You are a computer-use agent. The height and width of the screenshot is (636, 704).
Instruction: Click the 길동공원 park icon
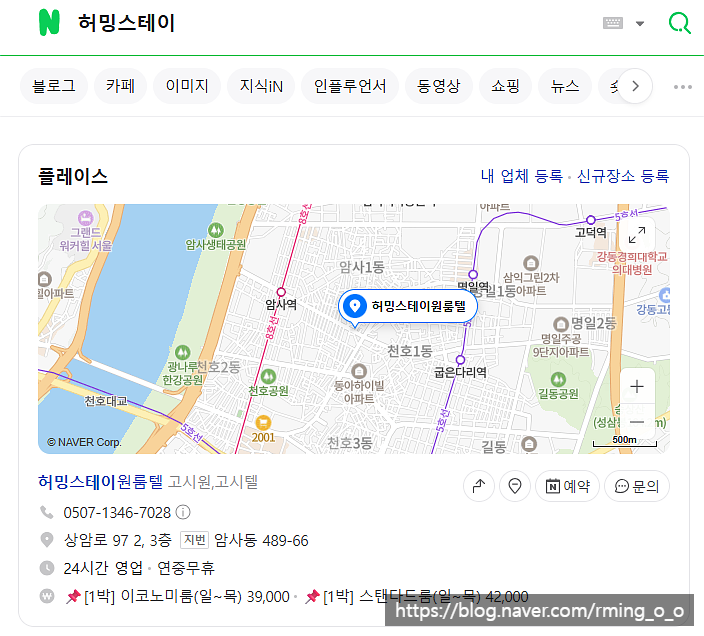pyautogui.click(x=558, y=380)
